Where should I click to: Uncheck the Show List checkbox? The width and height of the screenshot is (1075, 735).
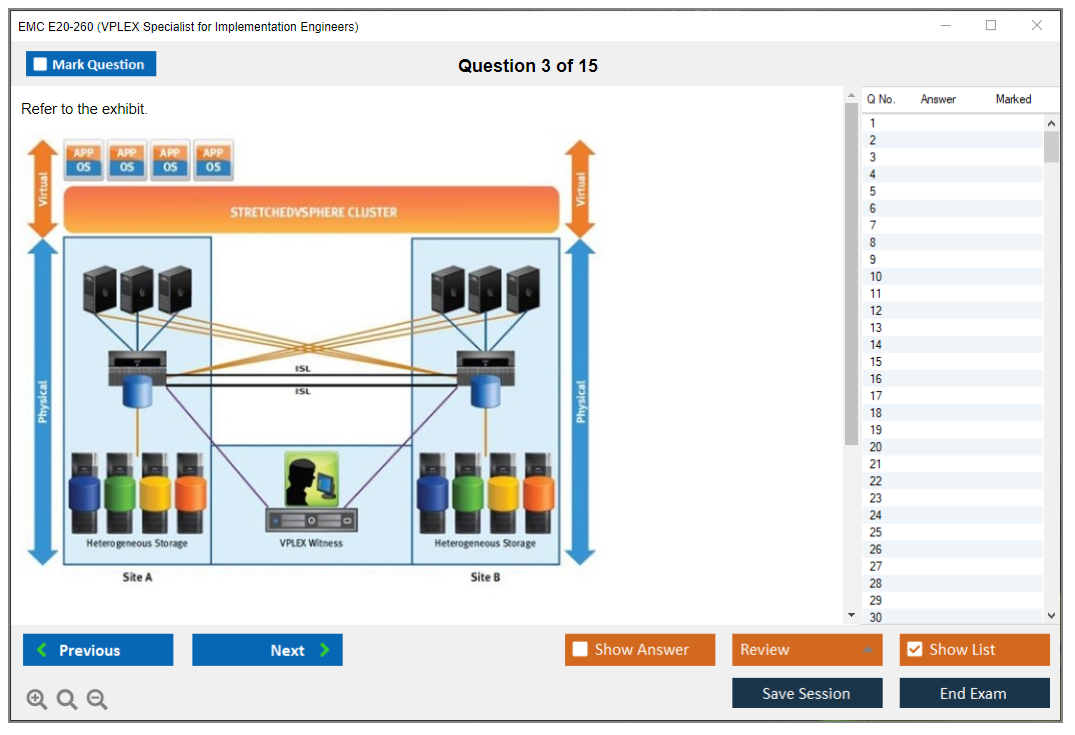click(914, 650)
